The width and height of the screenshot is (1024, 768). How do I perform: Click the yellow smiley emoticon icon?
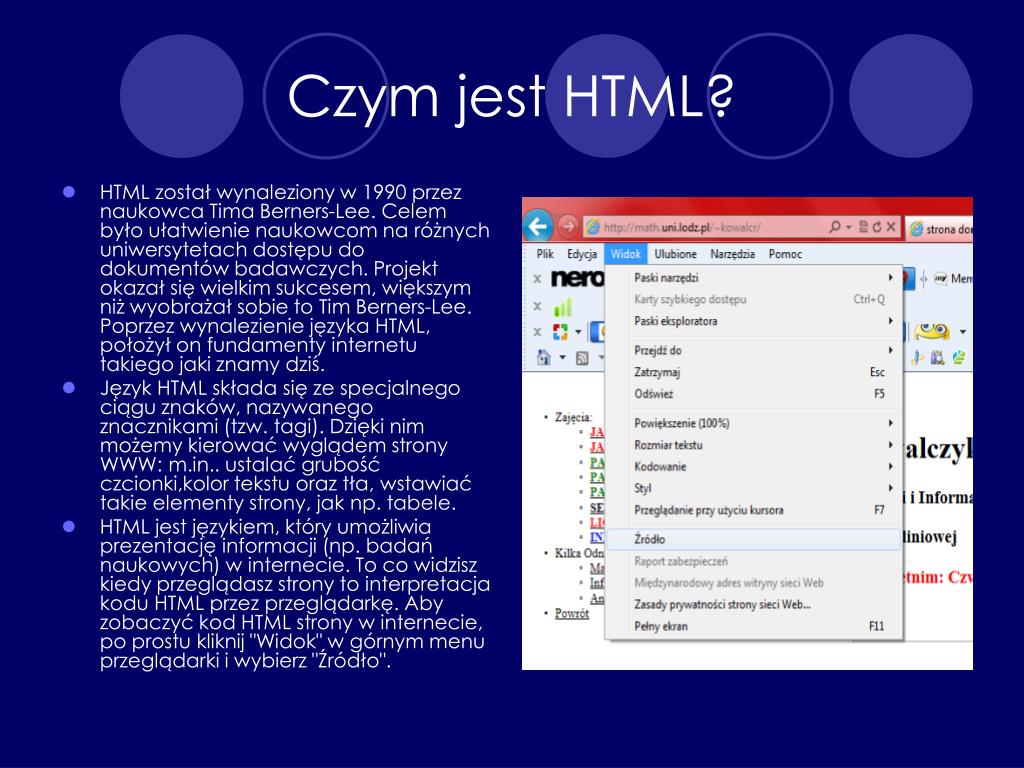(932, 331)
